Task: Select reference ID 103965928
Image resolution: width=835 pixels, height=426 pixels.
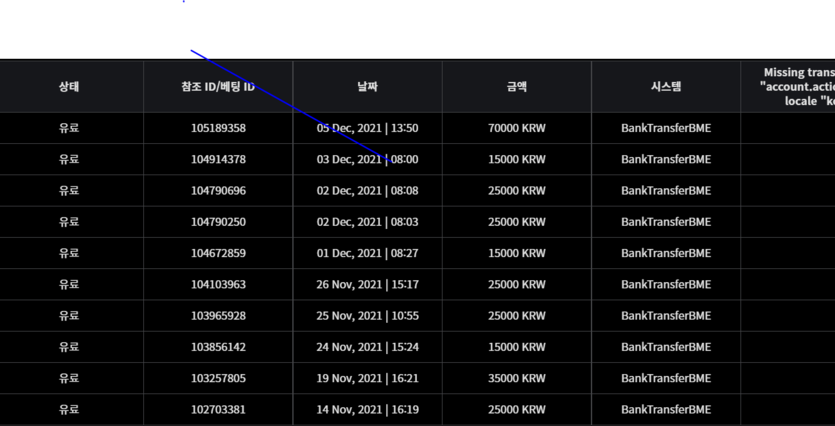Action: pos(218,316)
